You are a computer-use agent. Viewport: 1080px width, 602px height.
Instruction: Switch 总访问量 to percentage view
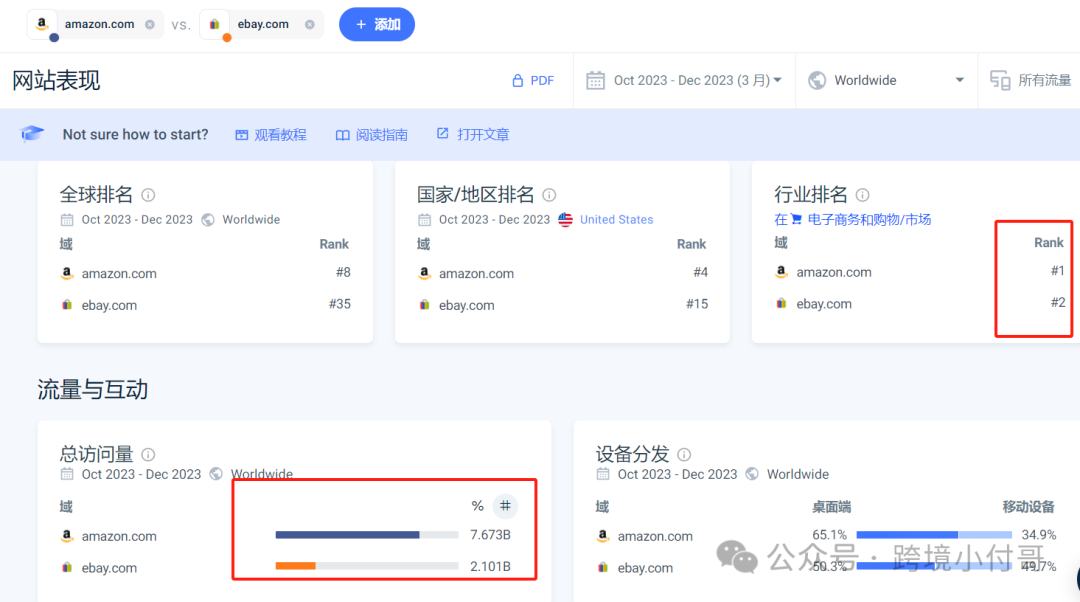pyautogui.click(x=477, y=506)
